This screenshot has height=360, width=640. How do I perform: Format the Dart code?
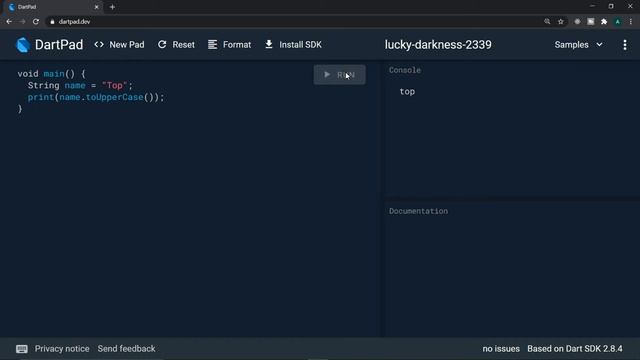[229, 45]
